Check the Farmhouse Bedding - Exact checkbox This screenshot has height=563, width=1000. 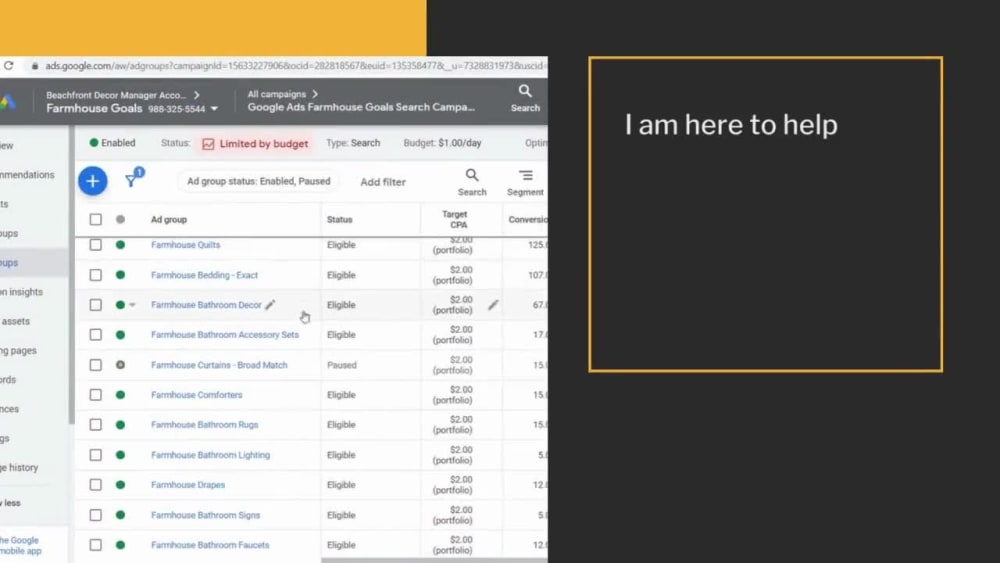(x=96, y=275)
